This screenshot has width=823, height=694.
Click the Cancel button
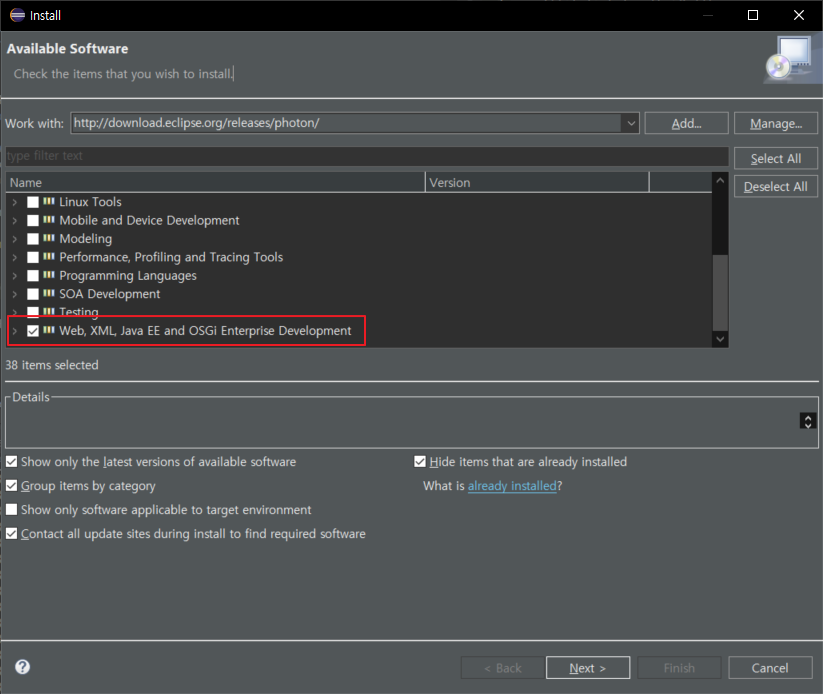(x=770, y=668)
